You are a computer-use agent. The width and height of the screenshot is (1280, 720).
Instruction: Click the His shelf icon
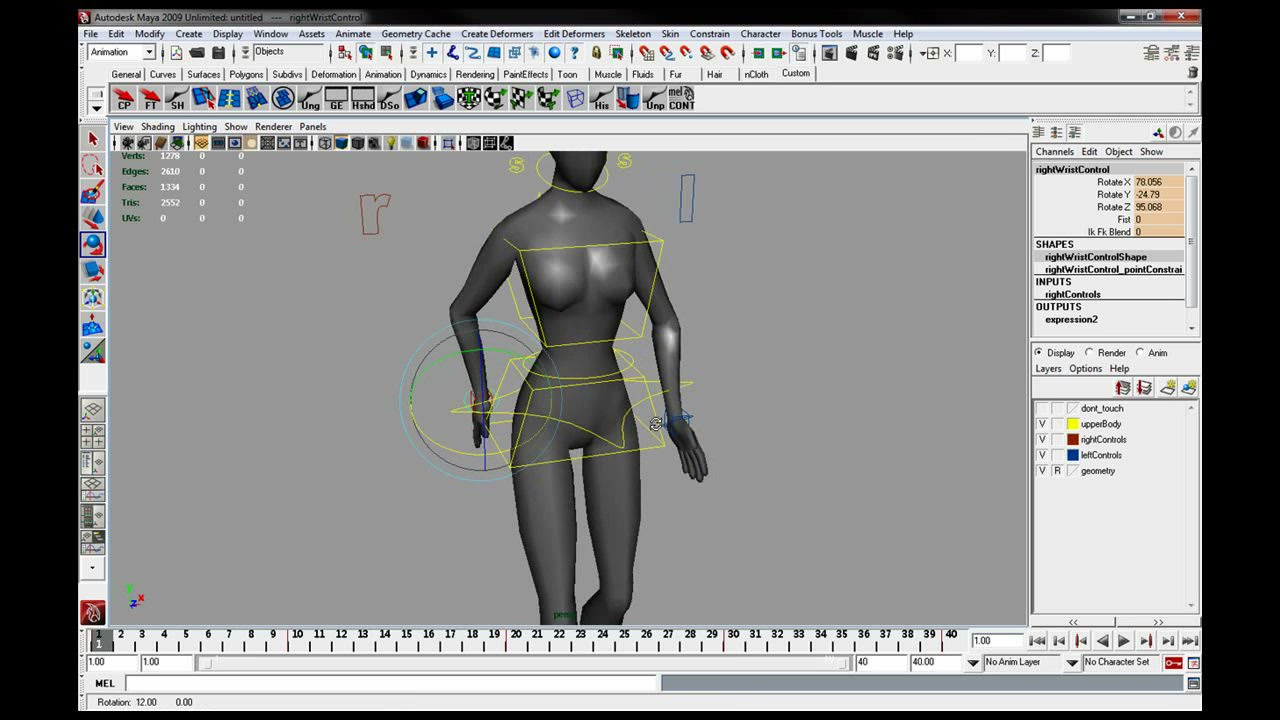point(601,98)
